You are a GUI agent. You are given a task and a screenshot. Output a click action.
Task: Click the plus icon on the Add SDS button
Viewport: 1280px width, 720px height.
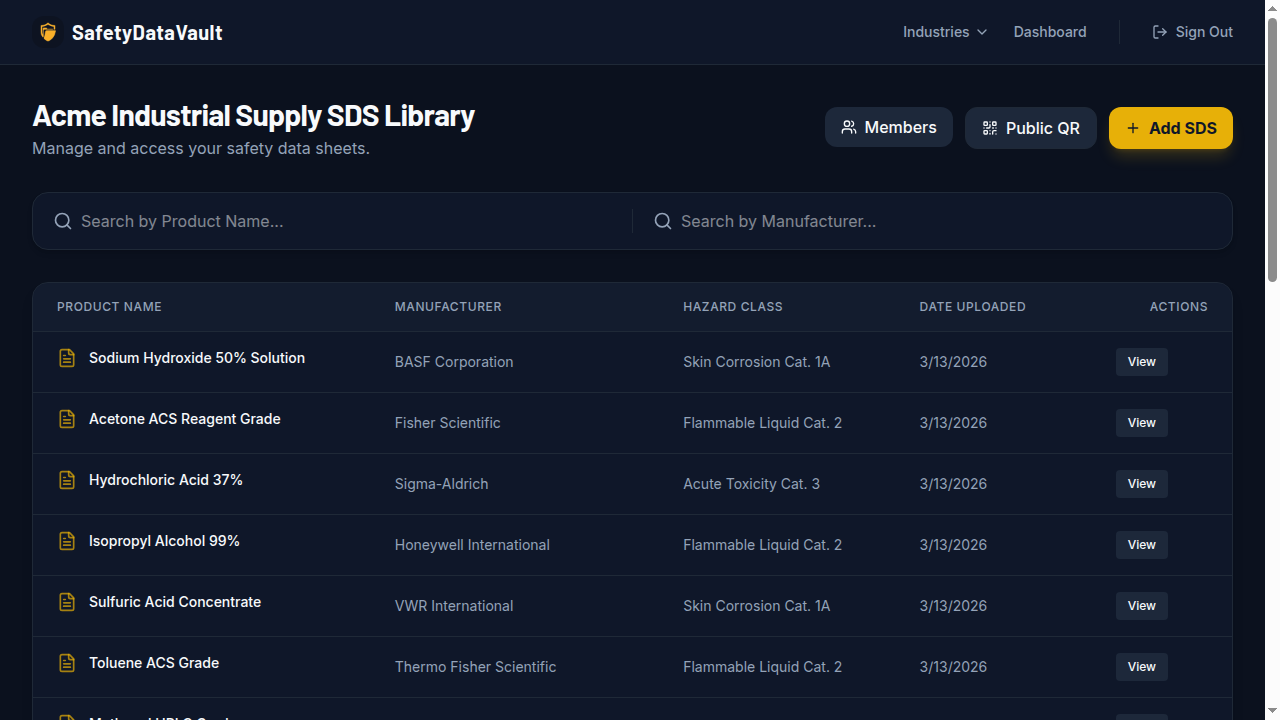pyautogui.click(x=1132, y=128)
